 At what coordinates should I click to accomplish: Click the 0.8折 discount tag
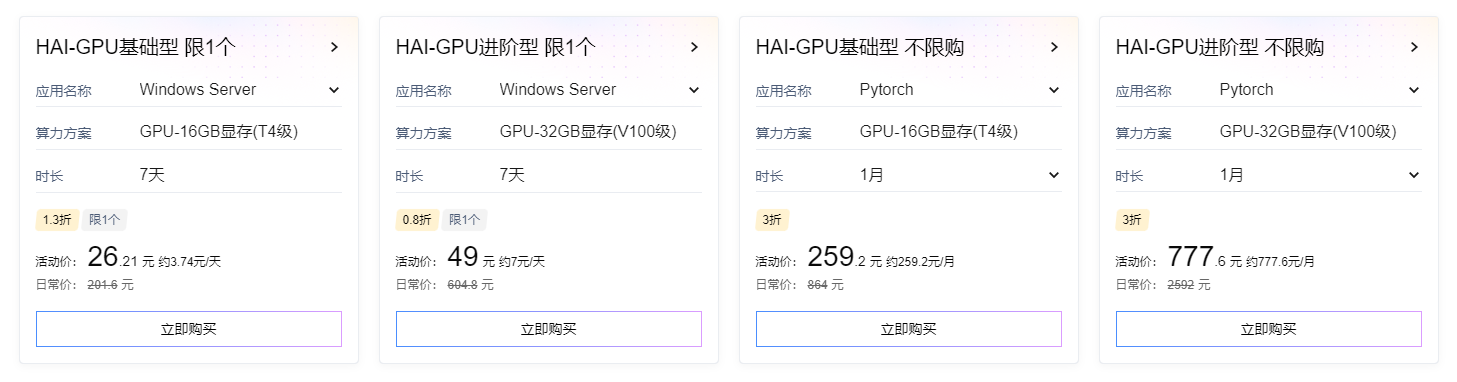(417, 220)
